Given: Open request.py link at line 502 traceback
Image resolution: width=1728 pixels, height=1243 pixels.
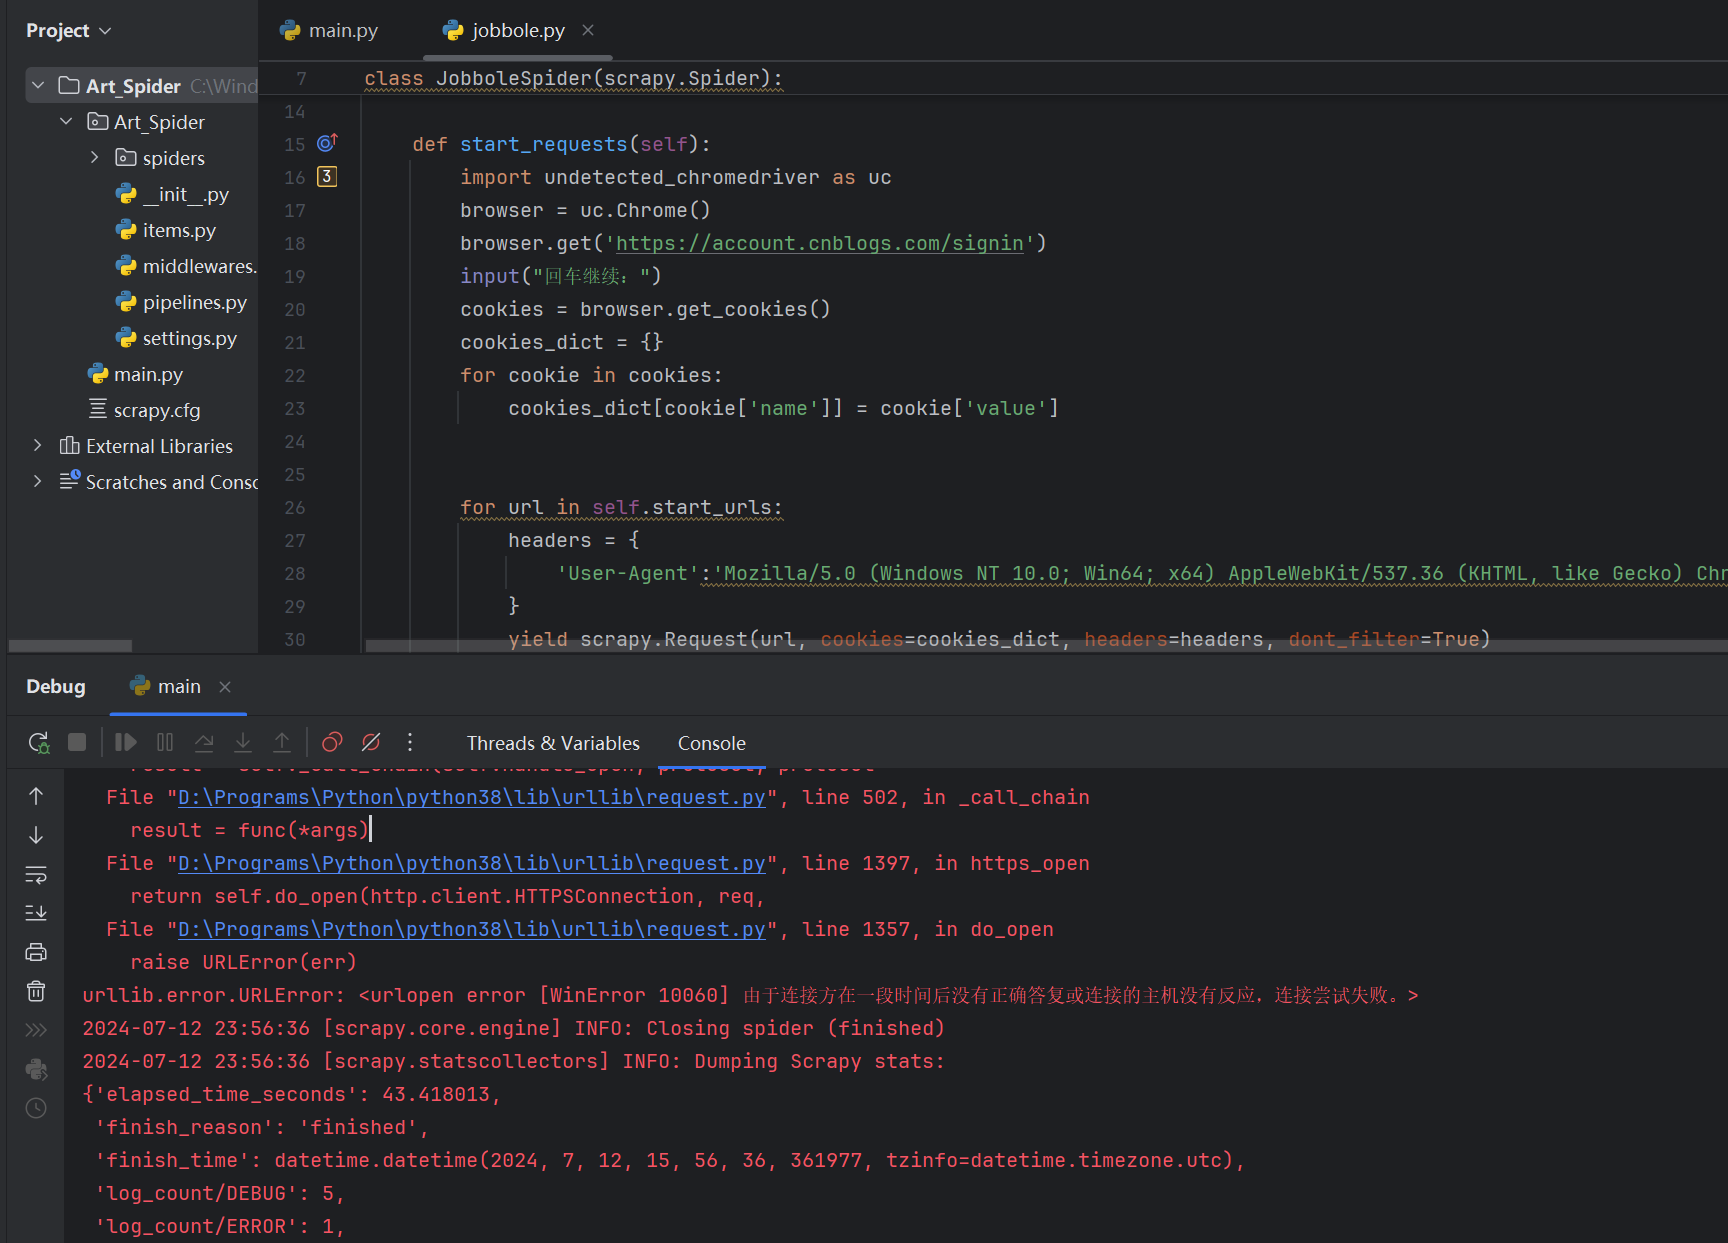Looking at the screenshot, I should (471, 797).
